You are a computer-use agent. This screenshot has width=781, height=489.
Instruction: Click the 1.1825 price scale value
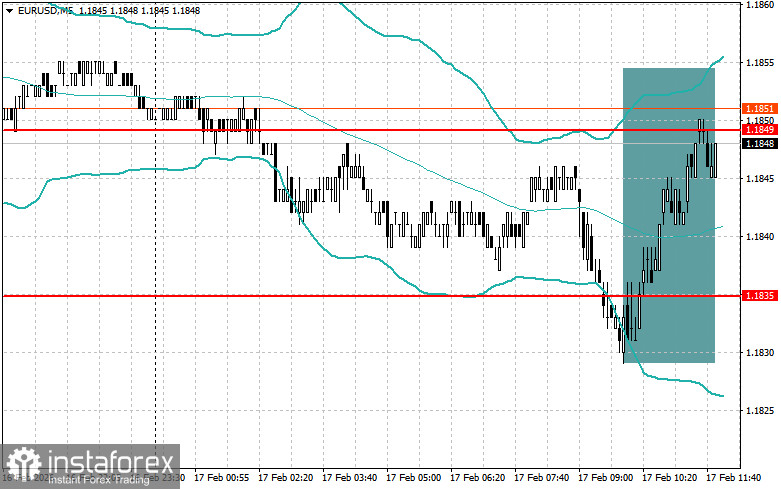point(760,411)
